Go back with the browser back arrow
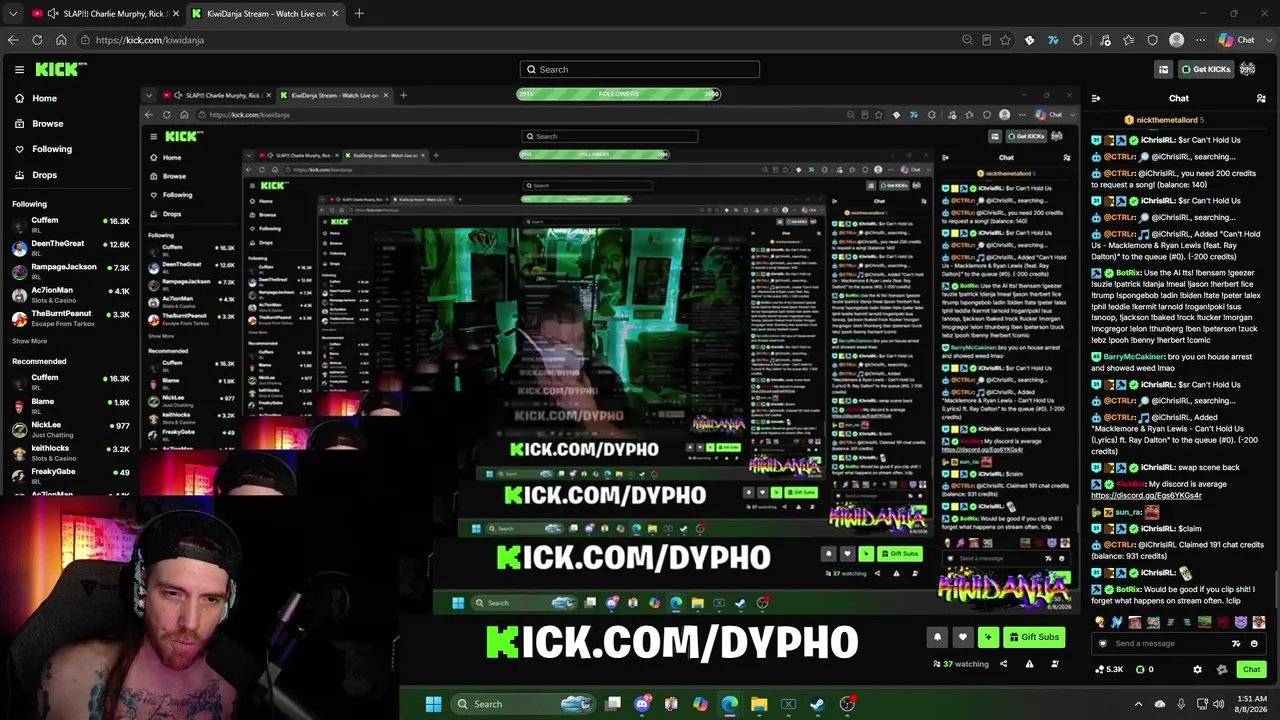Screen dimensions: 1280x720 (13, 40)
